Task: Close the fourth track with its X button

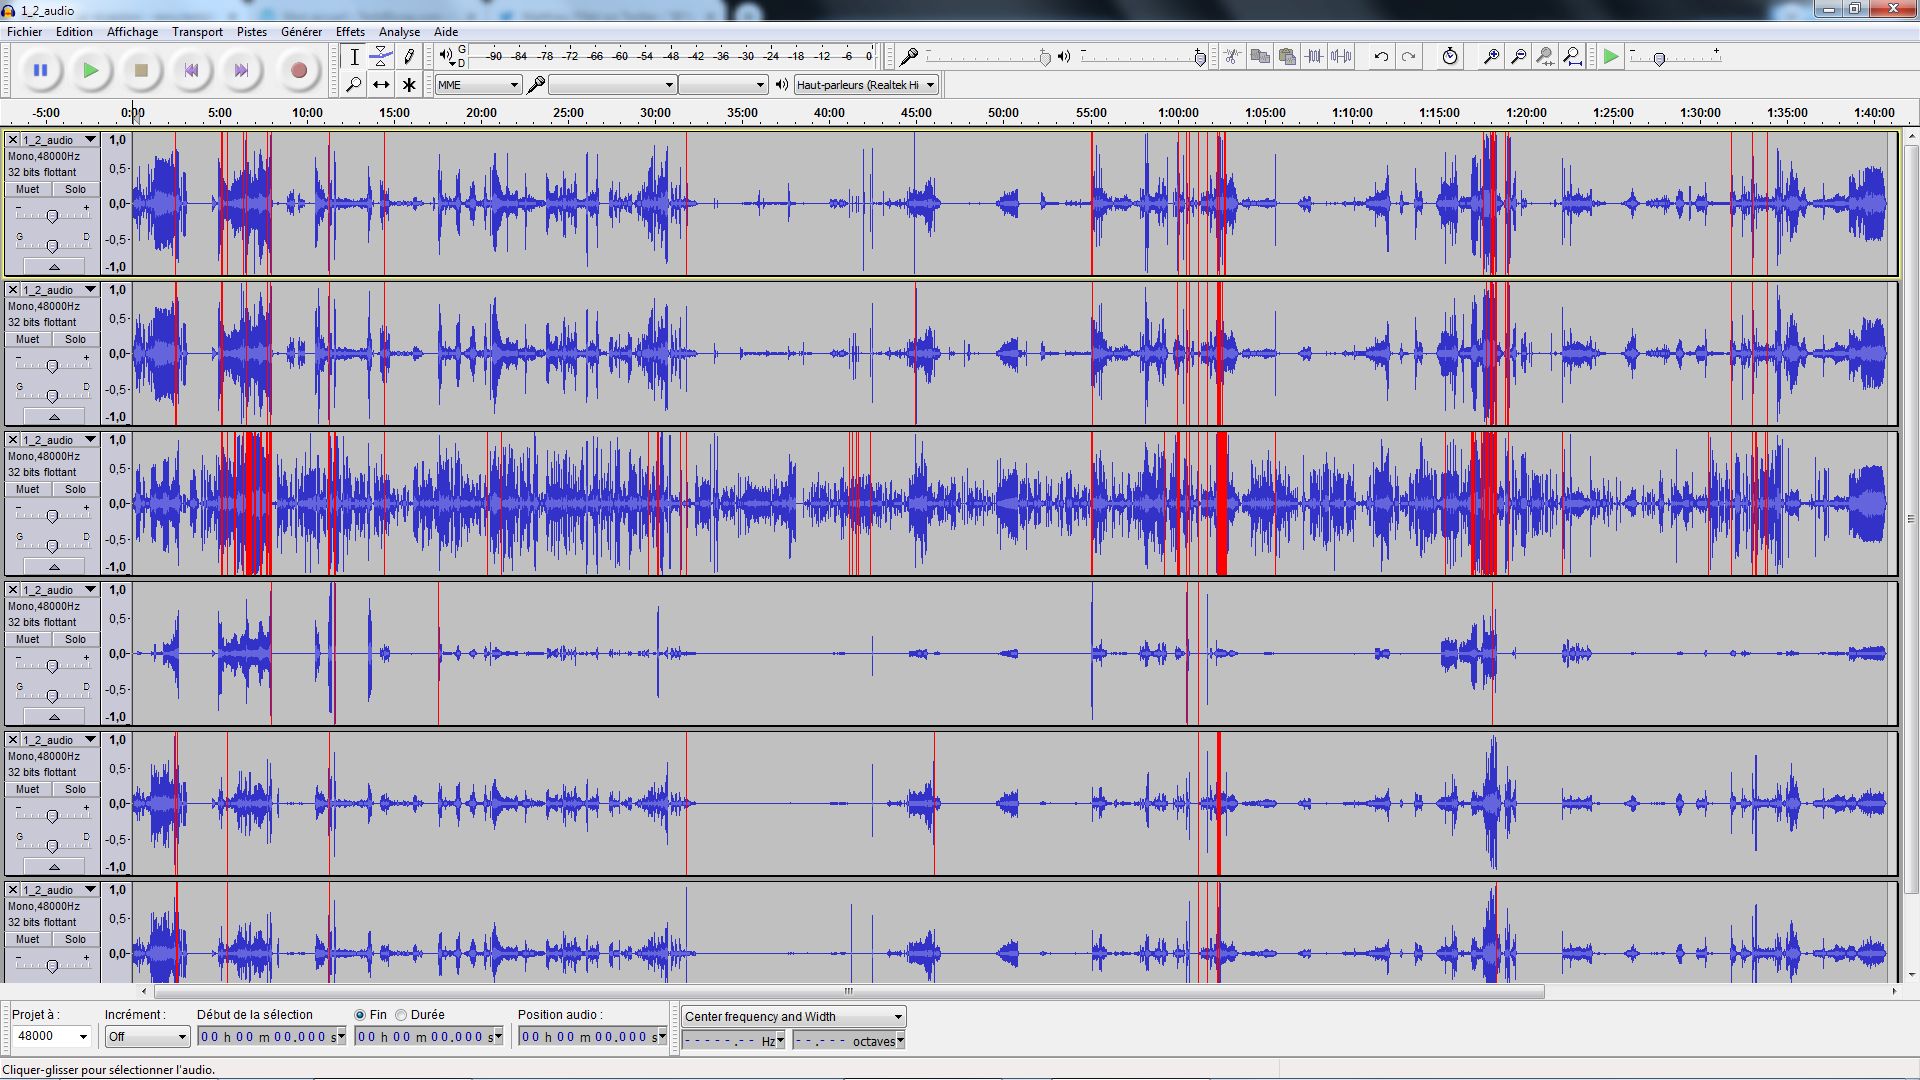Action: [13, 589]
